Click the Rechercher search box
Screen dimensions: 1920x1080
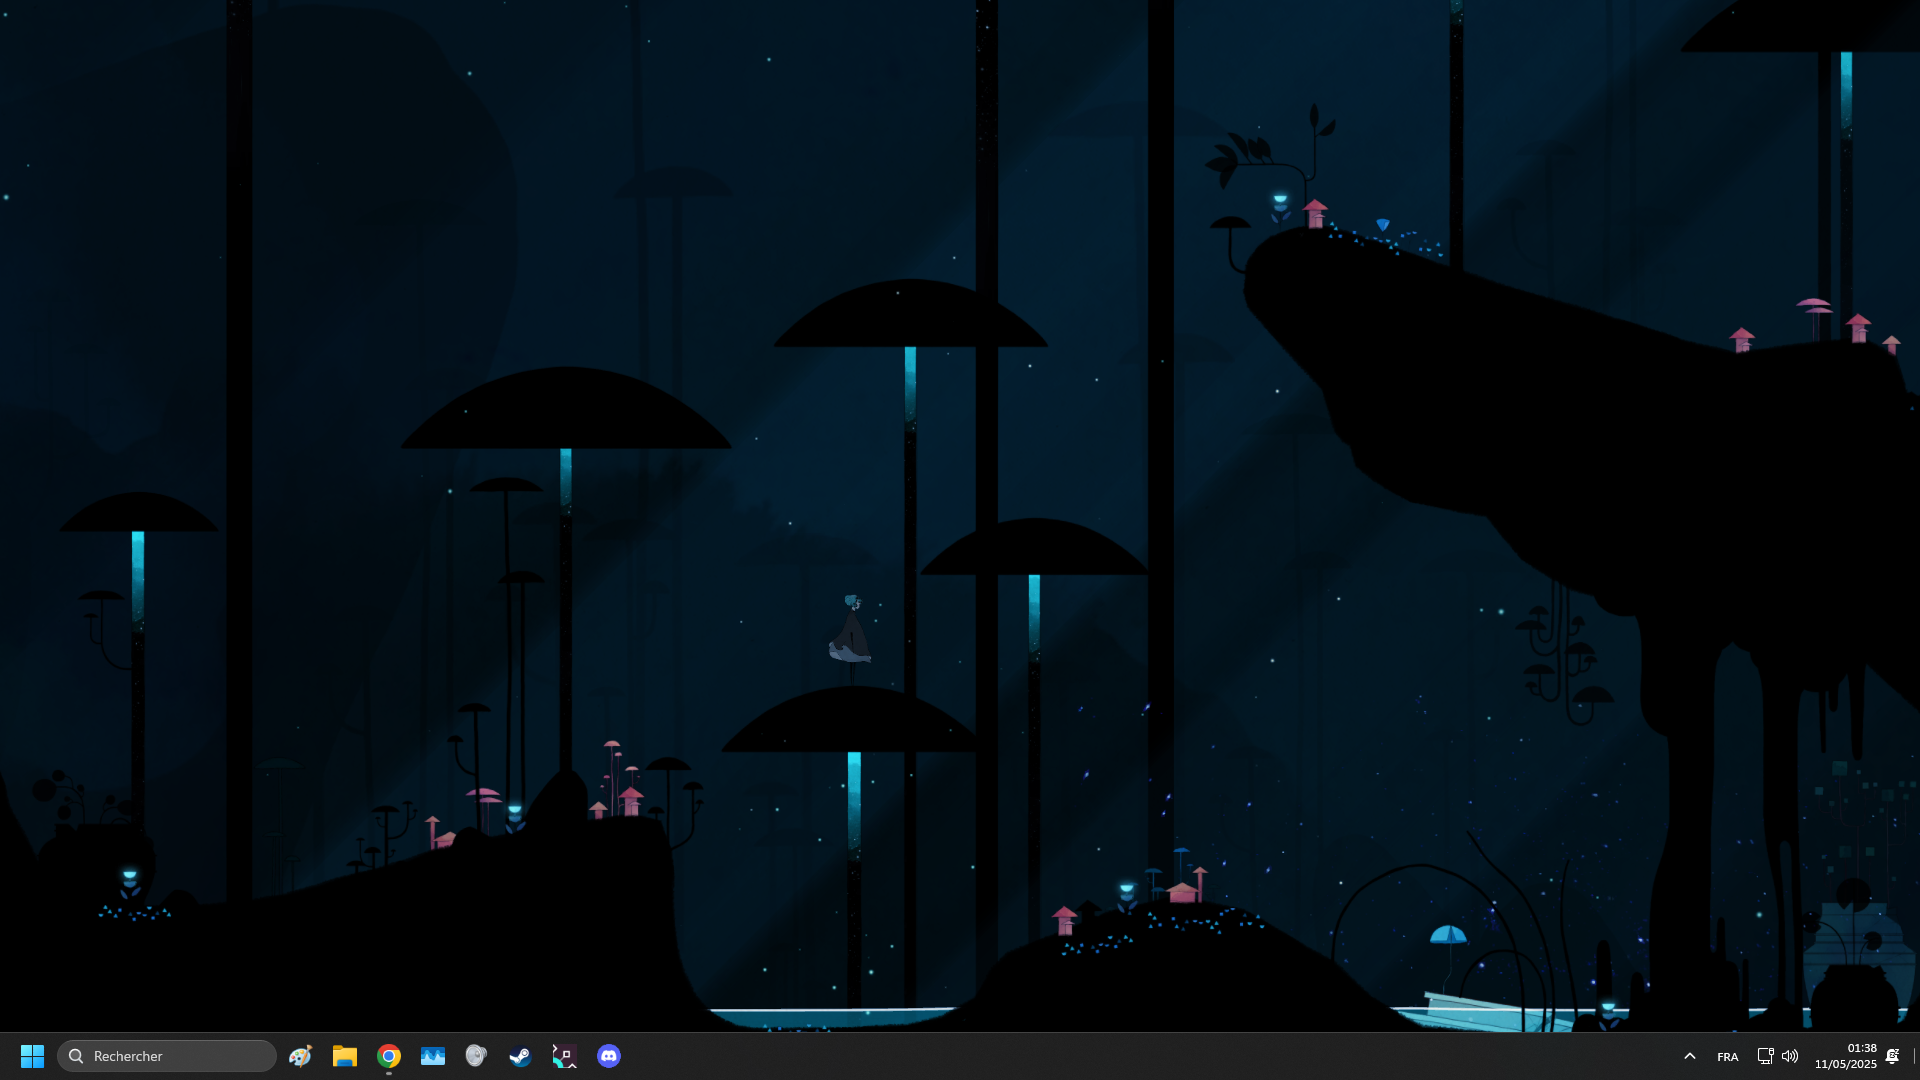(x=167, y=1056)
